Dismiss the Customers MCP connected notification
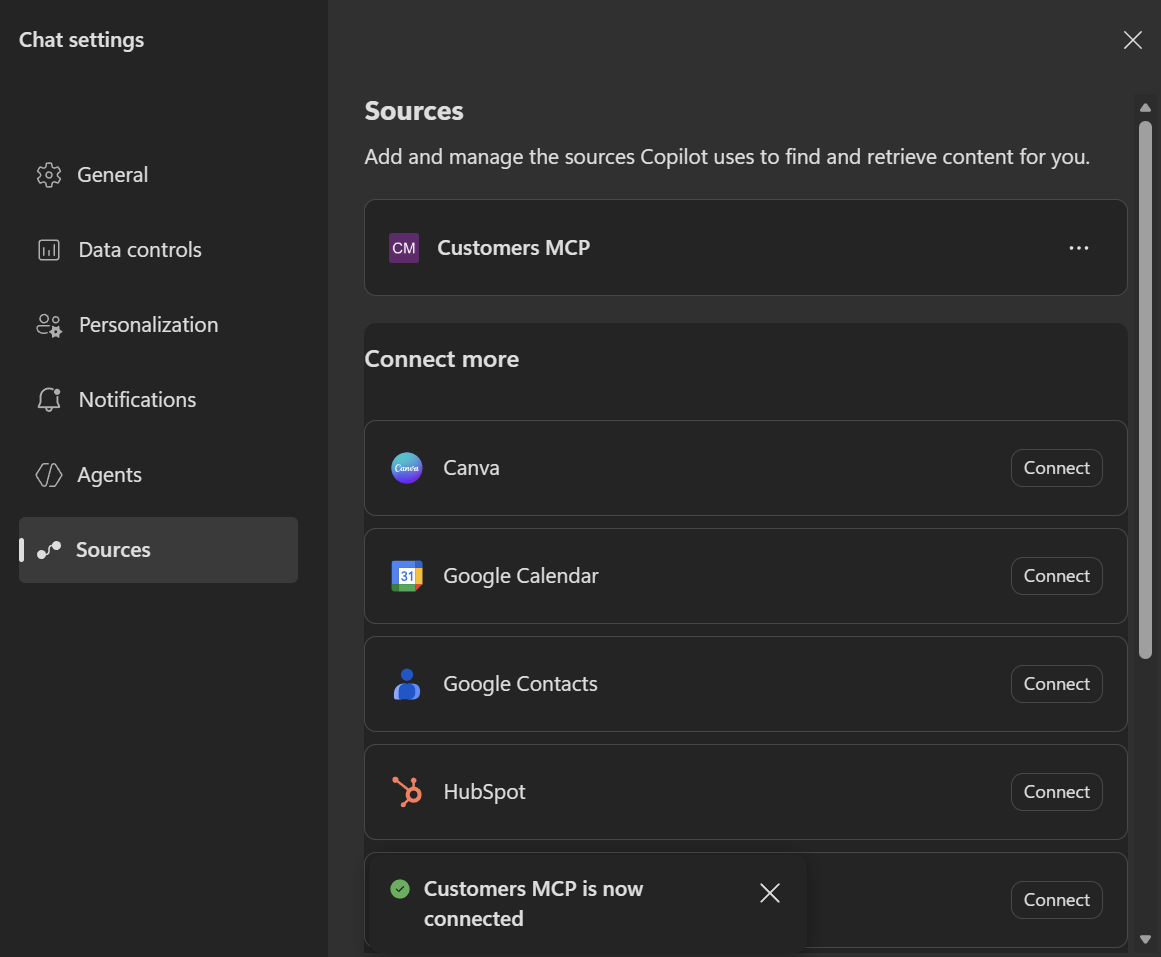 pyautogui.click(x=770, y=893)
